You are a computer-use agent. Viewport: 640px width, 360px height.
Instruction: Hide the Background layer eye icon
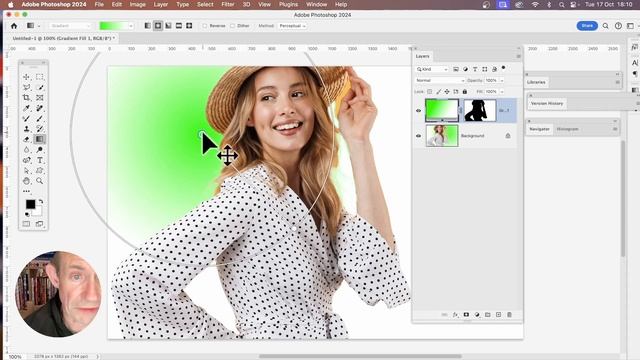click(418, 136)
